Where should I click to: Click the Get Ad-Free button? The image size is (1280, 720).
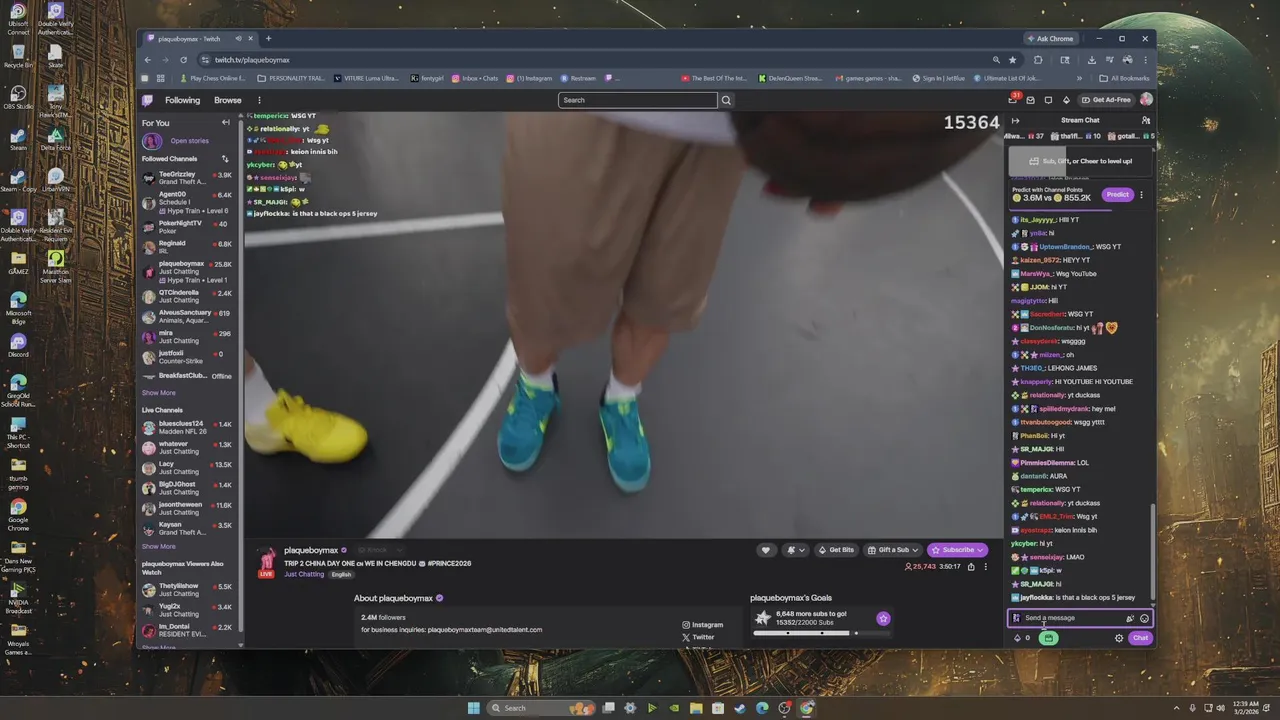point(1106,100)
